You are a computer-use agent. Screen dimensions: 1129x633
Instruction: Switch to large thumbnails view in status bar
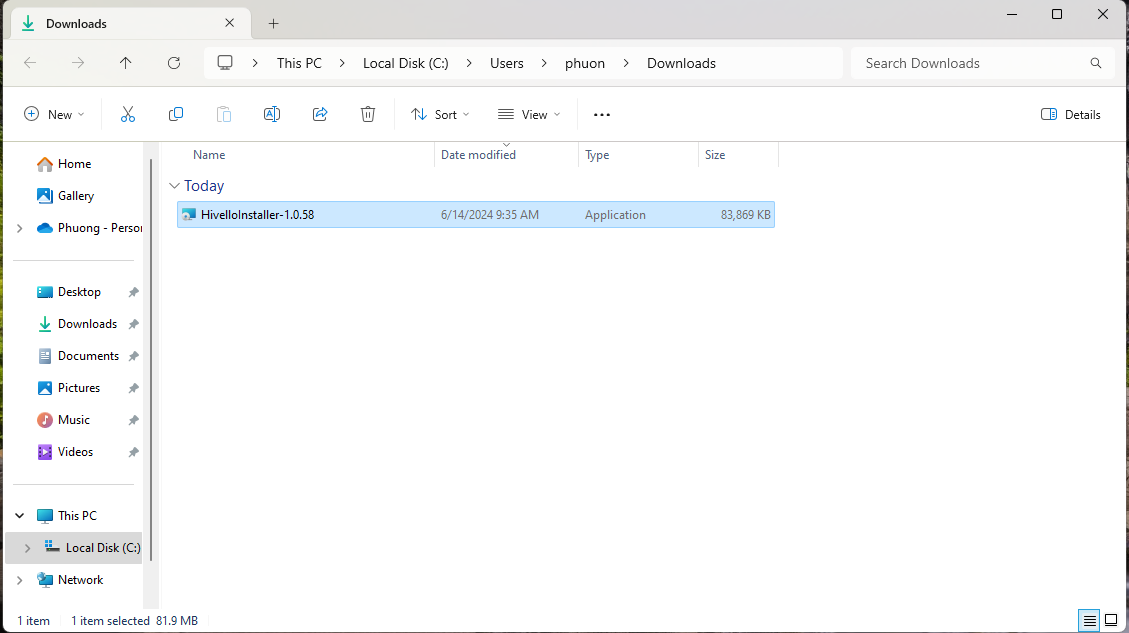point(1110,621)
